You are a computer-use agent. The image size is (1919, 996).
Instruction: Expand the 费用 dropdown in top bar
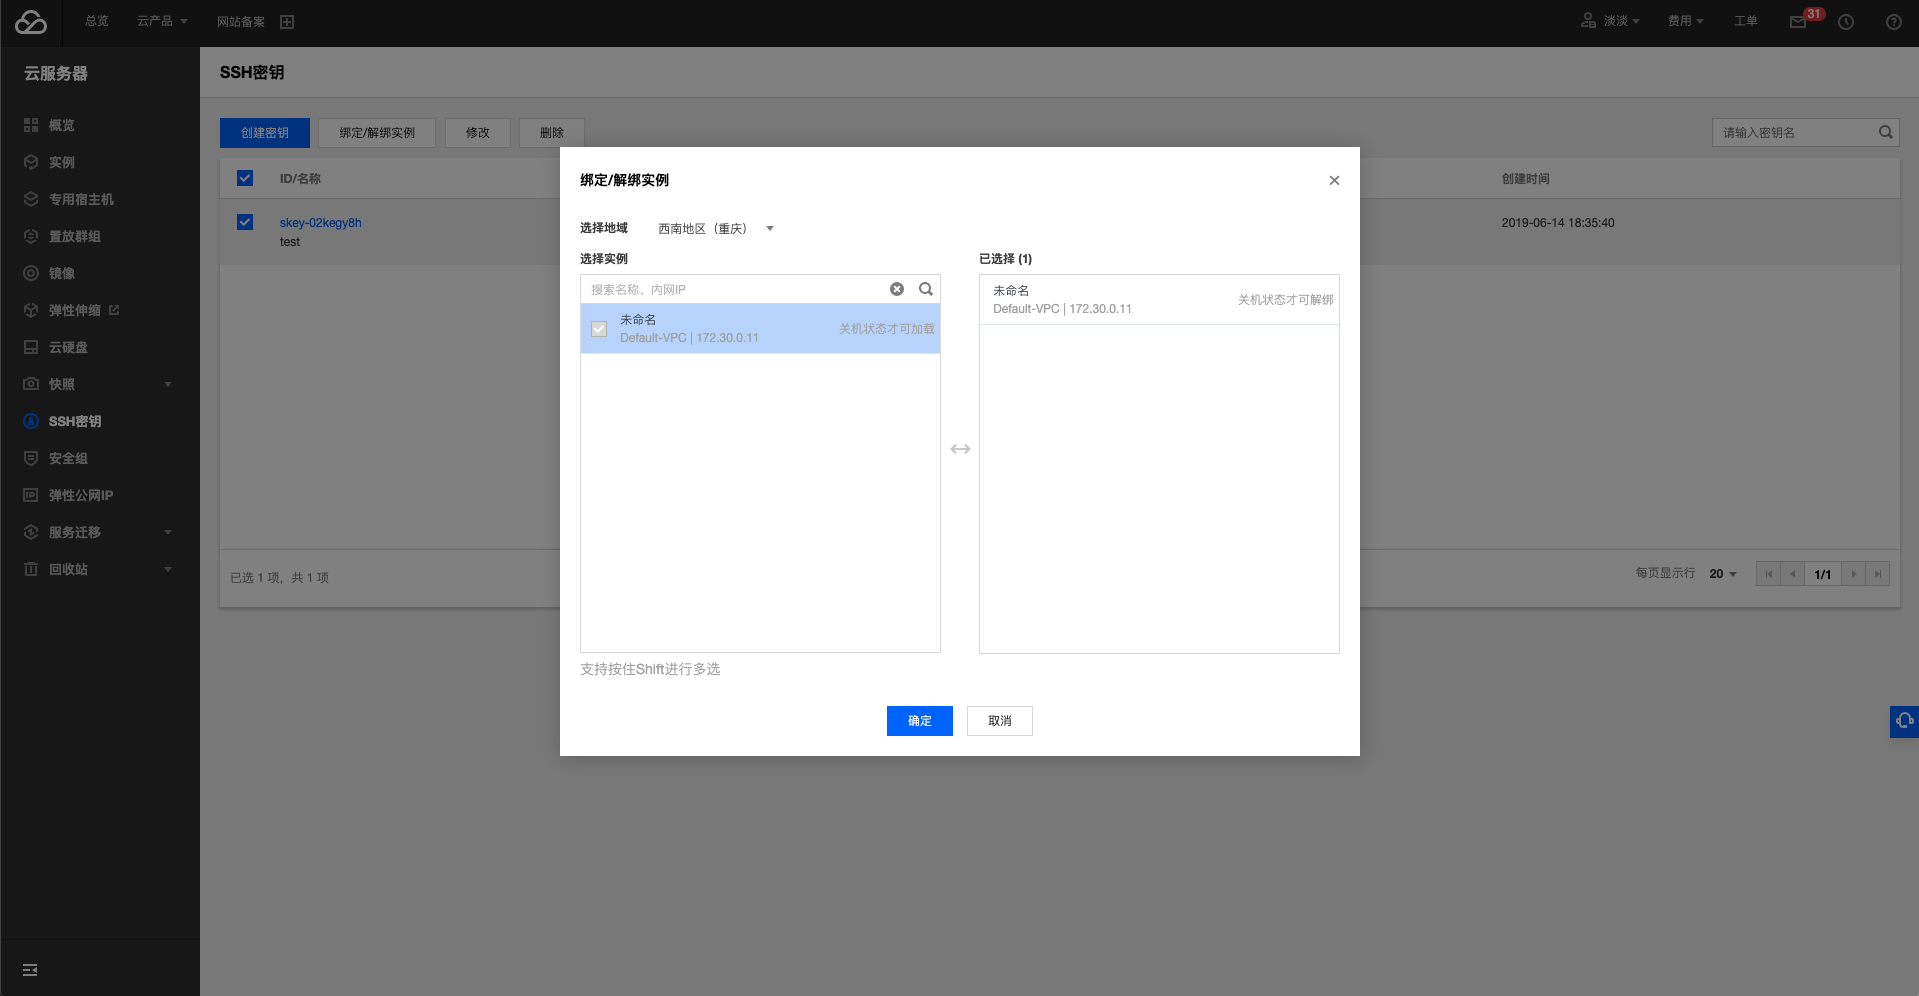point(1700,21)
